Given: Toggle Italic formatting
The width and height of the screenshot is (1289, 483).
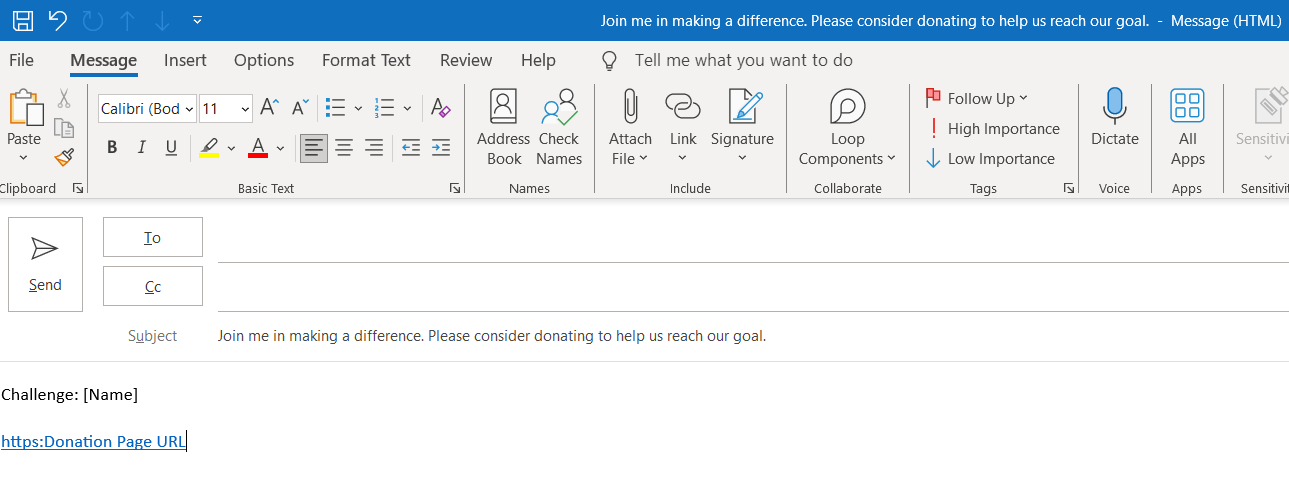Looking at the screenshot, I should [142, 148].
